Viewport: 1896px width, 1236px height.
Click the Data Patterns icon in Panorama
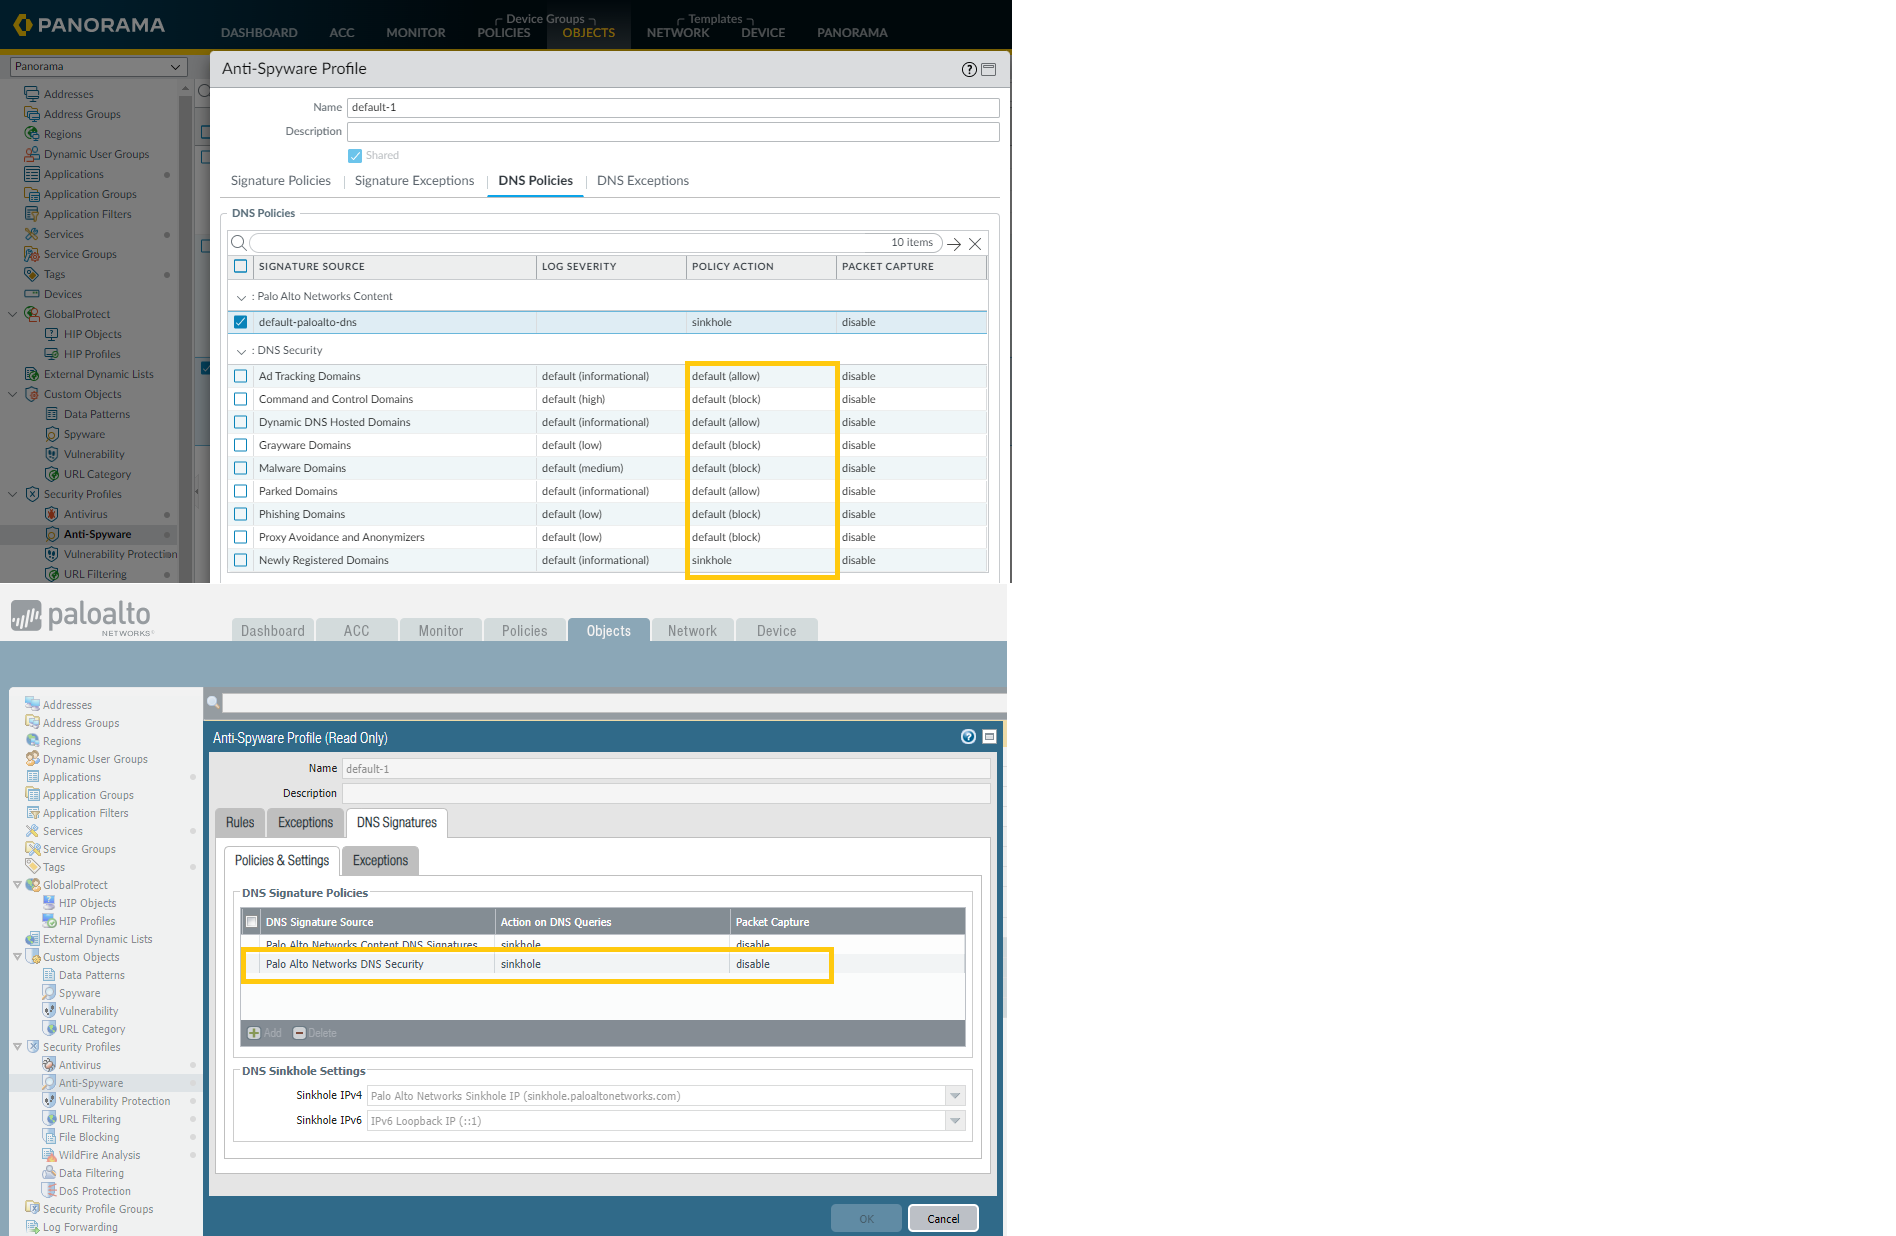(52, 414)
